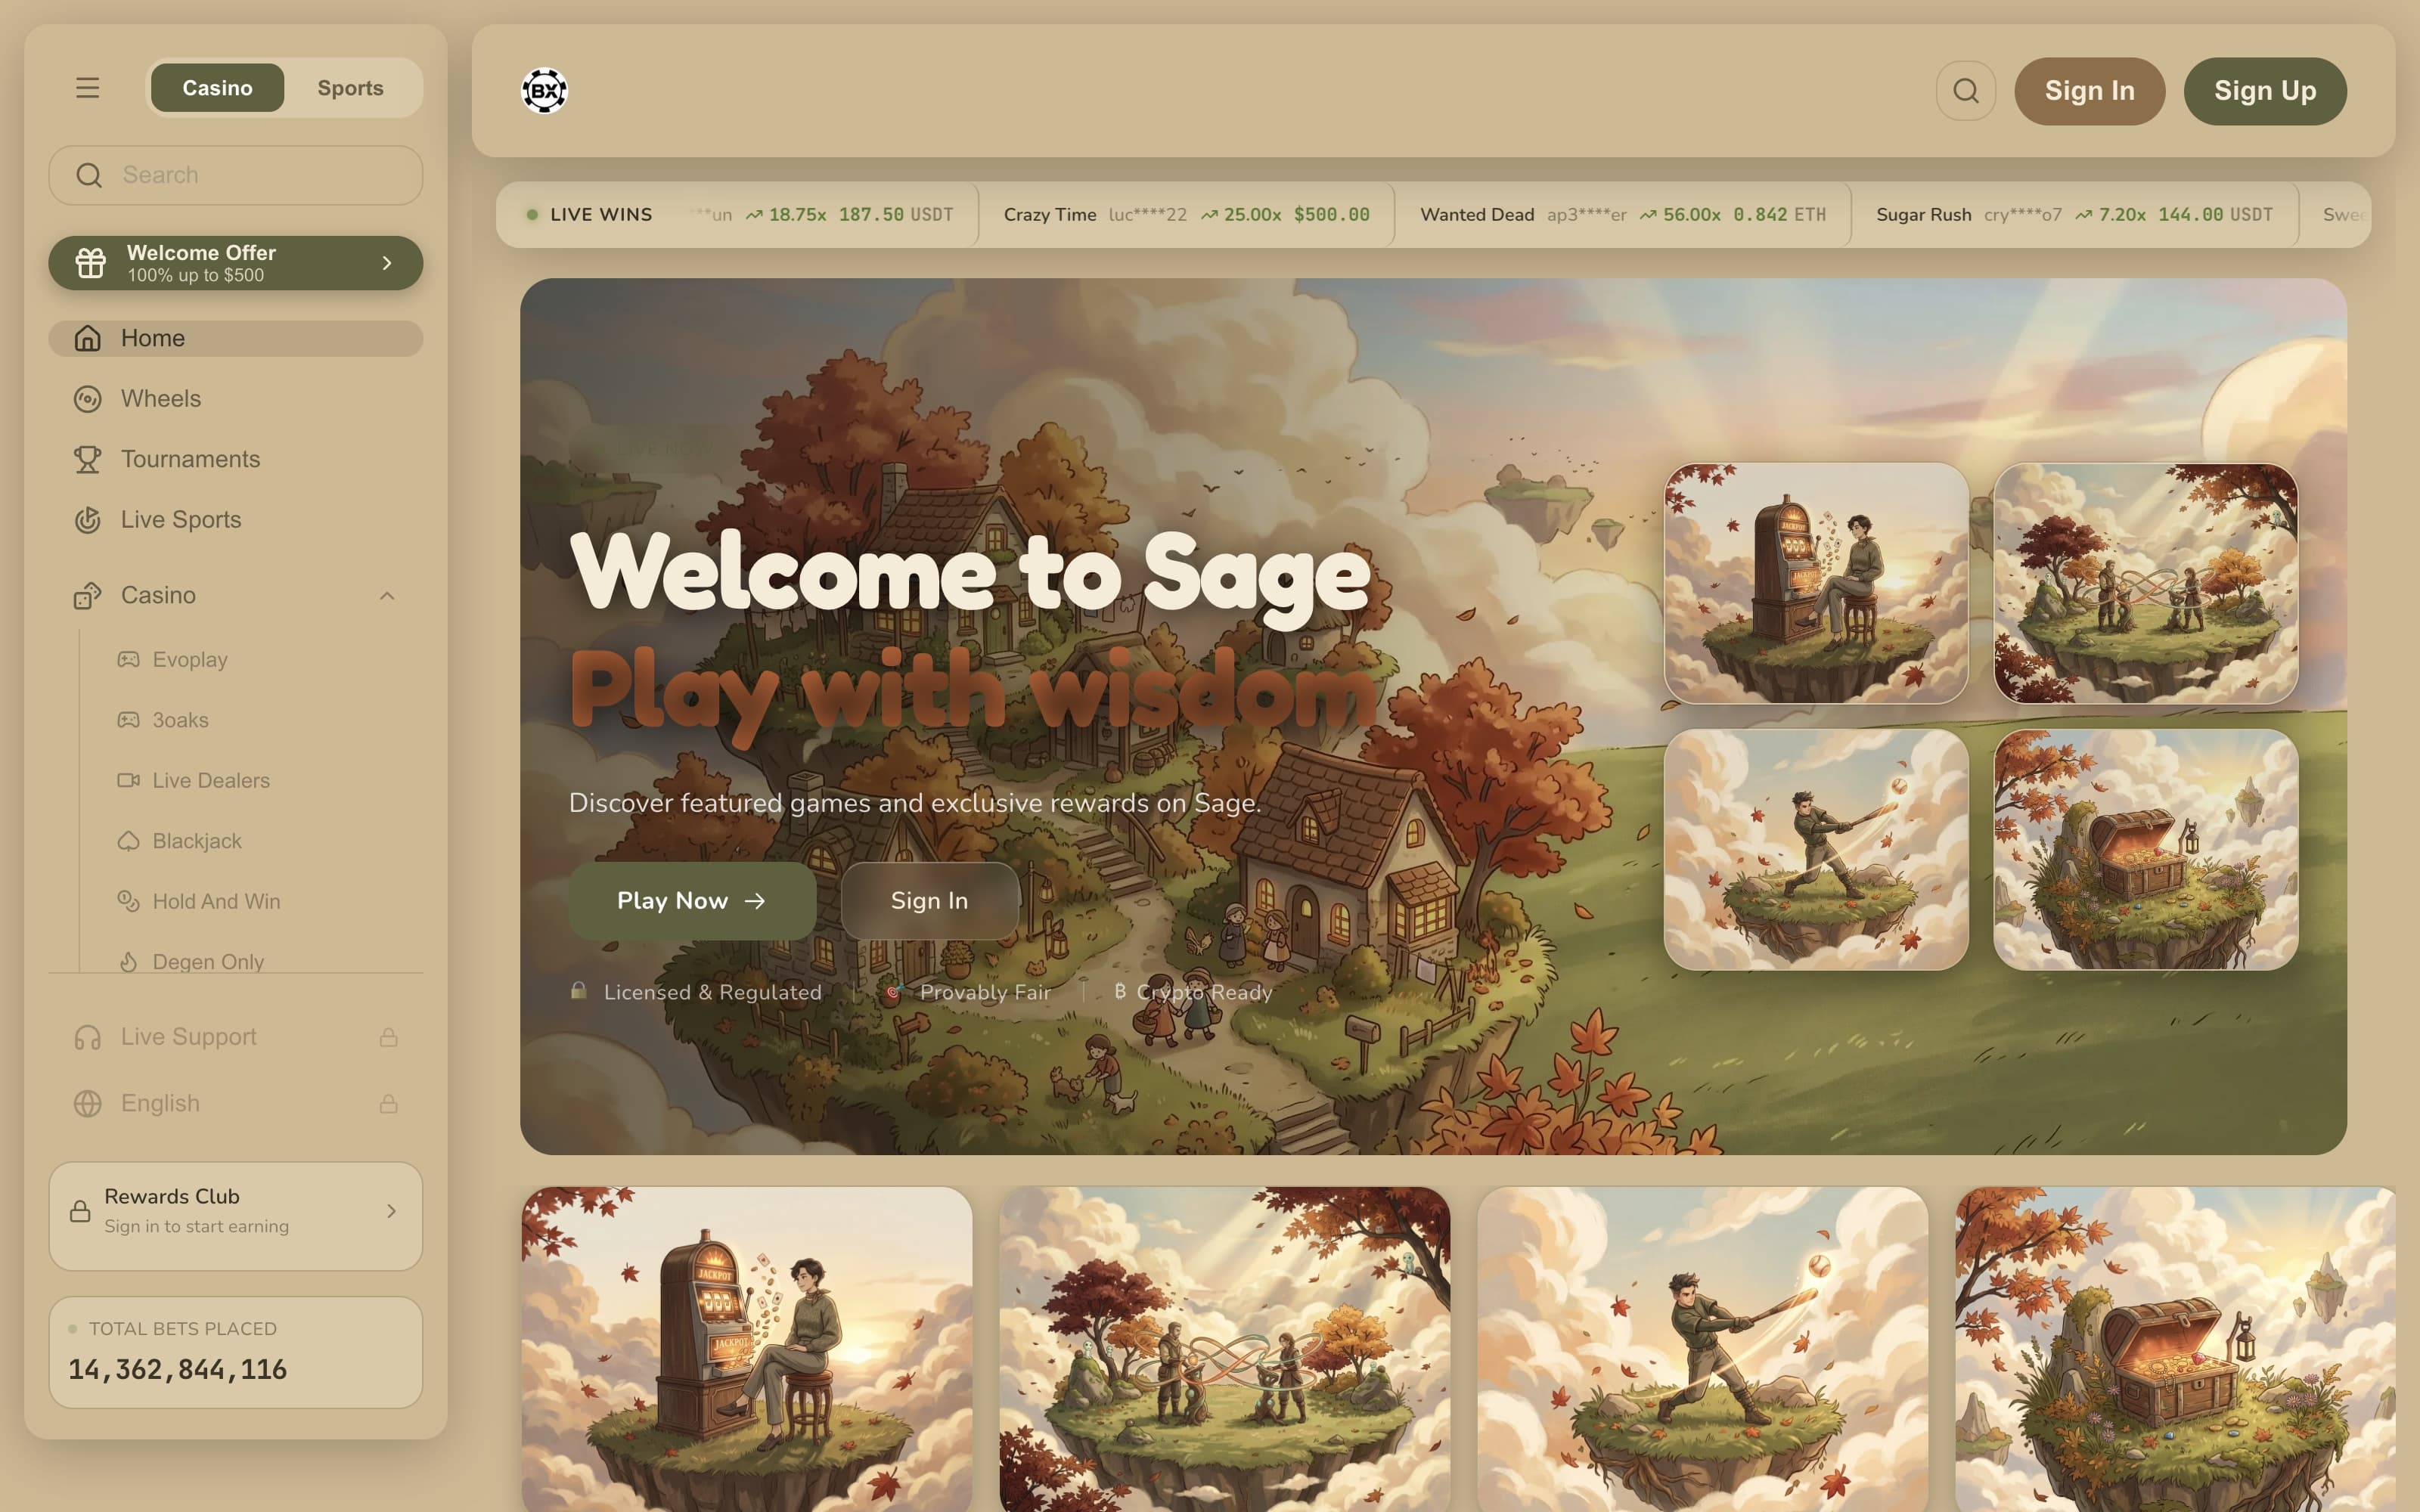Click the gift icon in Welcome Offer
The width and height of the screenshot is (2420, 1512).
coord(90,263)
